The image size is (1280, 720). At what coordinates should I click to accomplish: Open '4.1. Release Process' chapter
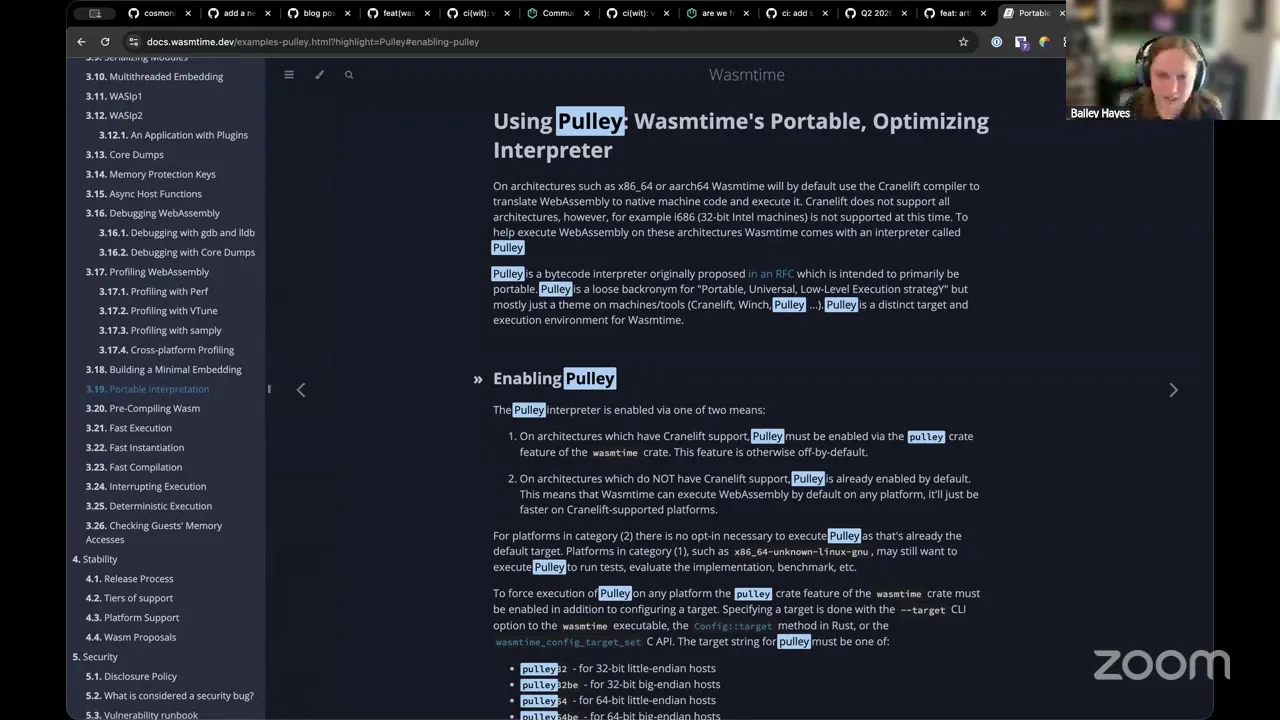coord(129,579)
